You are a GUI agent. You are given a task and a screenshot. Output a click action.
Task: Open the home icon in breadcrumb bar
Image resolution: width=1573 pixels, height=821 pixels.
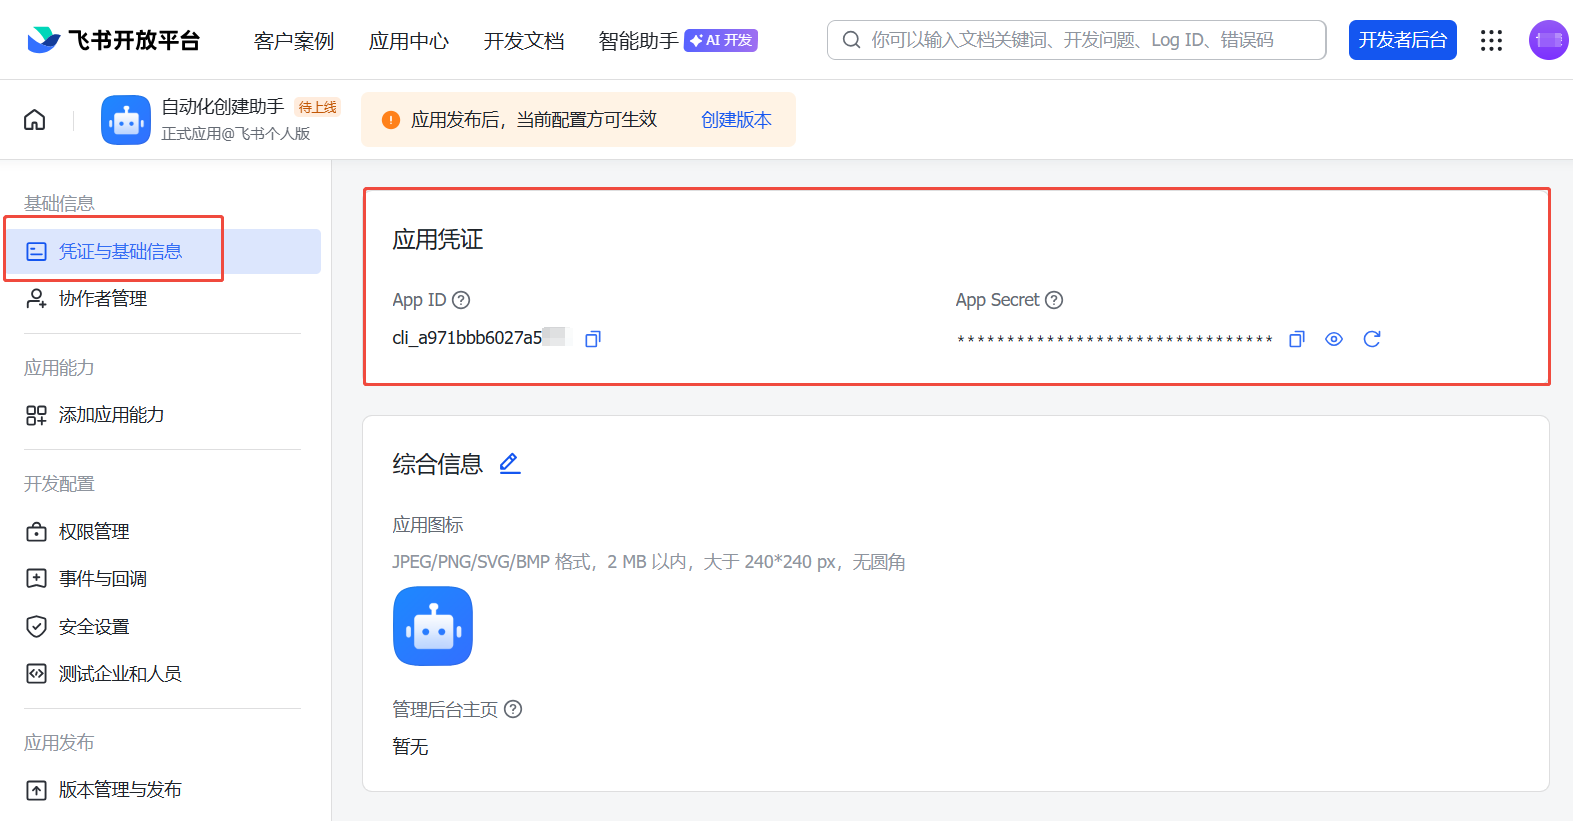coord(35,120)
